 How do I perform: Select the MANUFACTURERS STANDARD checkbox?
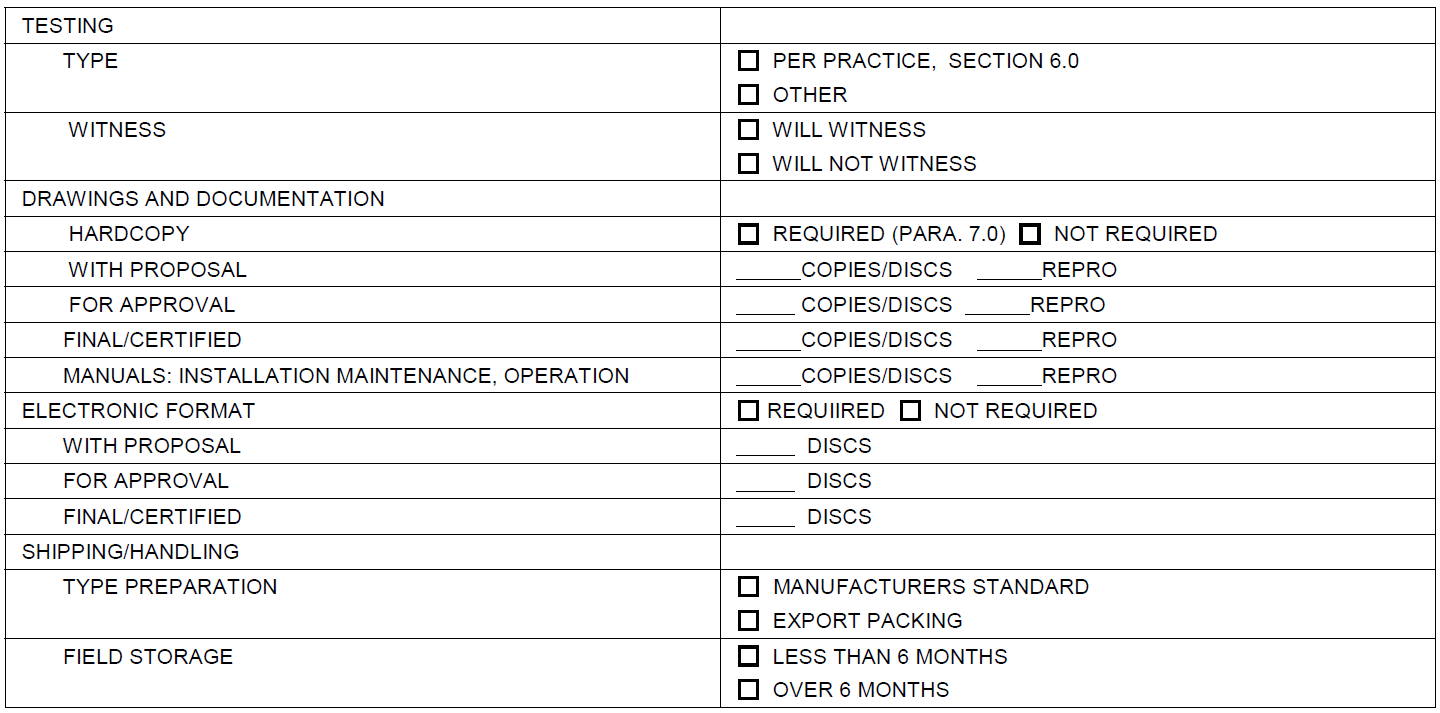point(748,587)
